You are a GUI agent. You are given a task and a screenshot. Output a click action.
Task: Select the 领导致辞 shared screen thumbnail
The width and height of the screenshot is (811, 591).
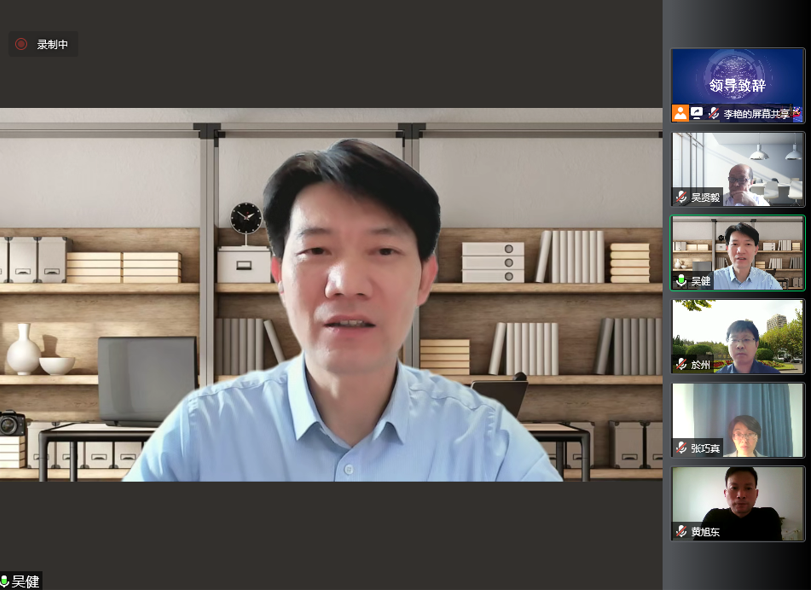(x=738, y=80)
